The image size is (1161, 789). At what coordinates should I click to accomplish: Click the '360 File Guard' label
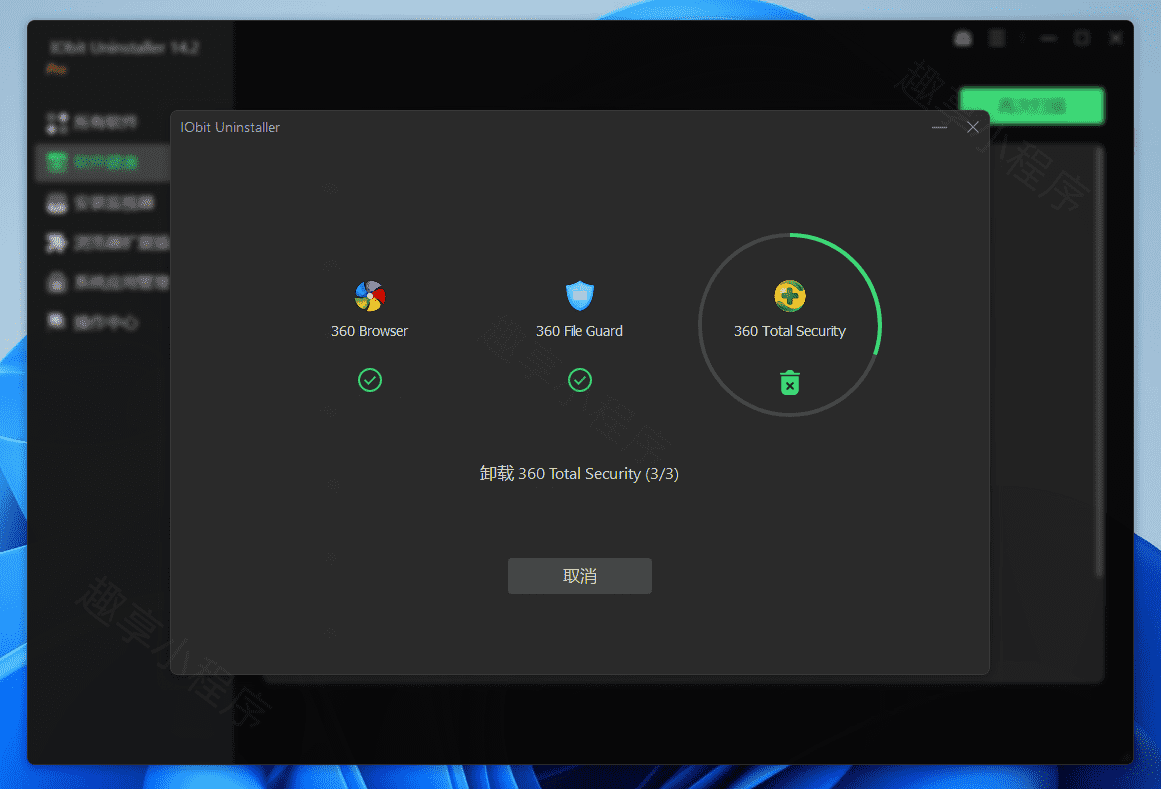click(x=579, y=331)
